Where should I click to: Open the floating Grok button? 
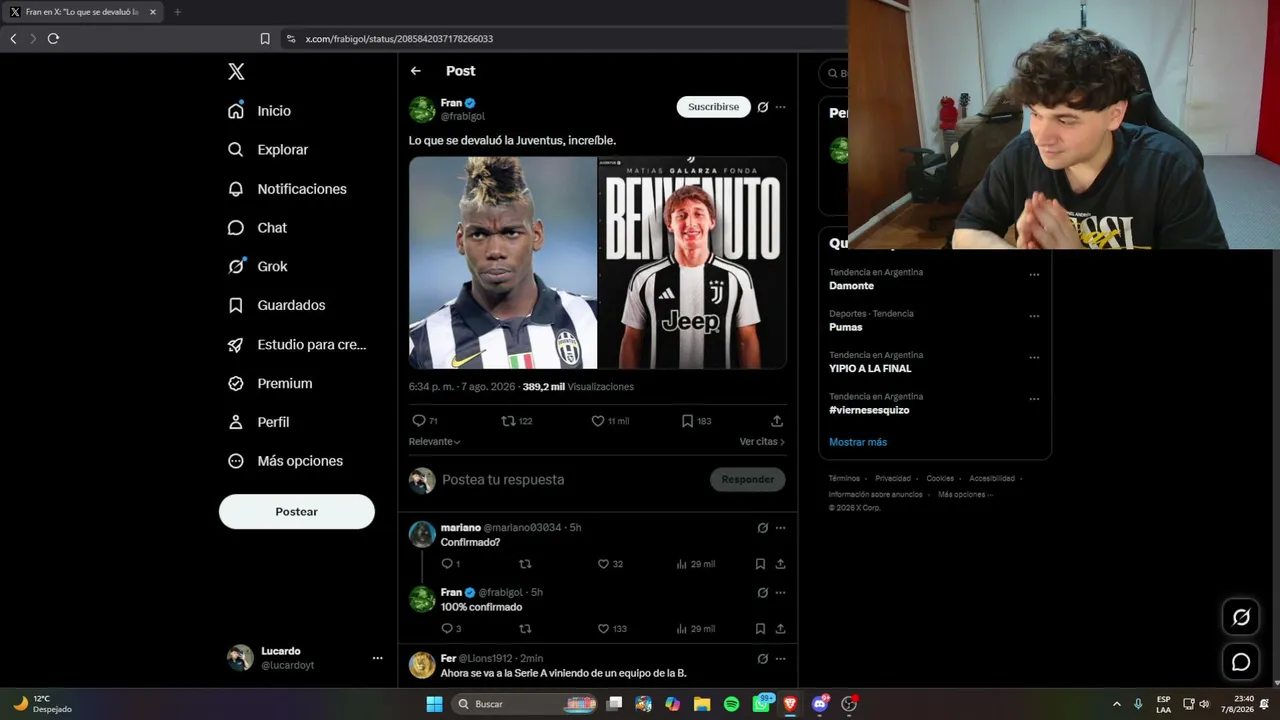point(1241,617)
